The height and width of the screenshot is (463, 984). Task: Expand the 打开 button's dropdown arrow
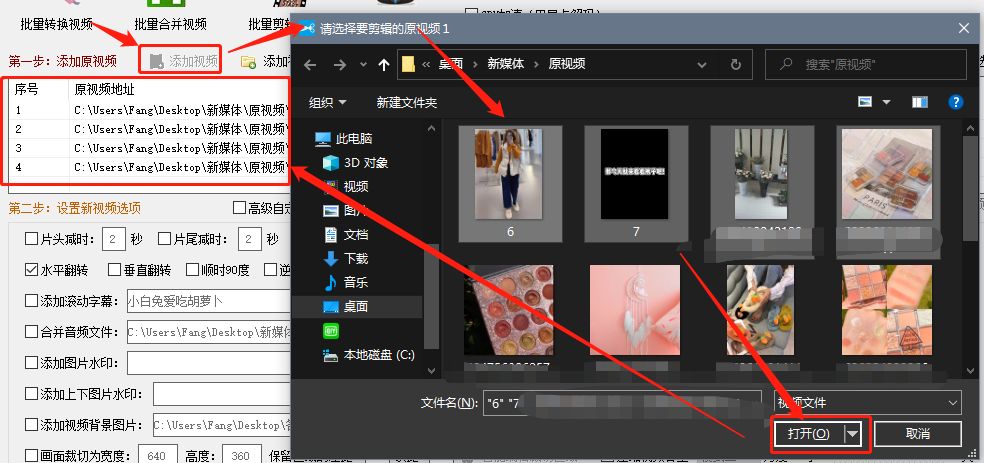coord(852,434)
